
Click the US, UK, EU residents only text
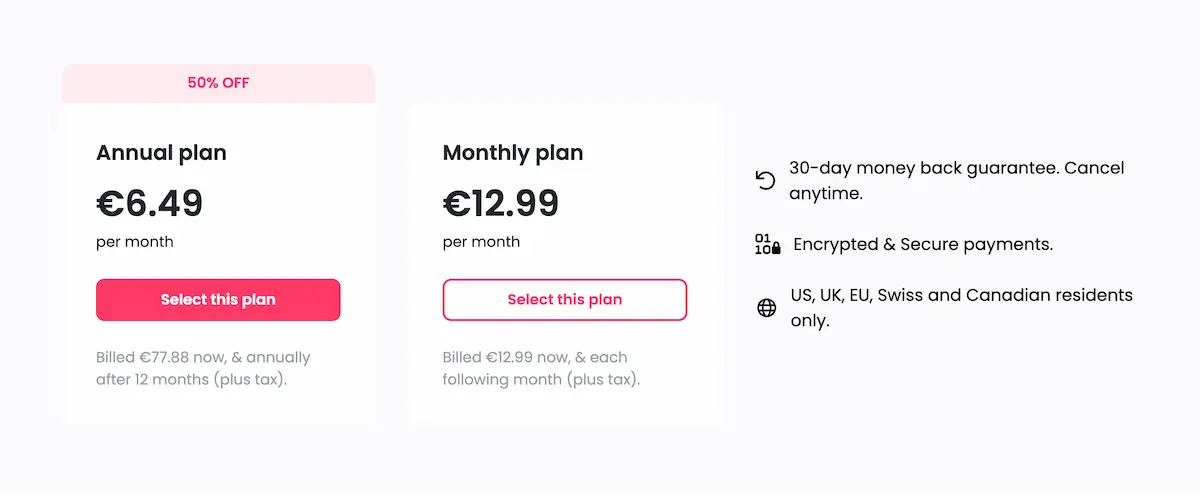tap(960, 296)
